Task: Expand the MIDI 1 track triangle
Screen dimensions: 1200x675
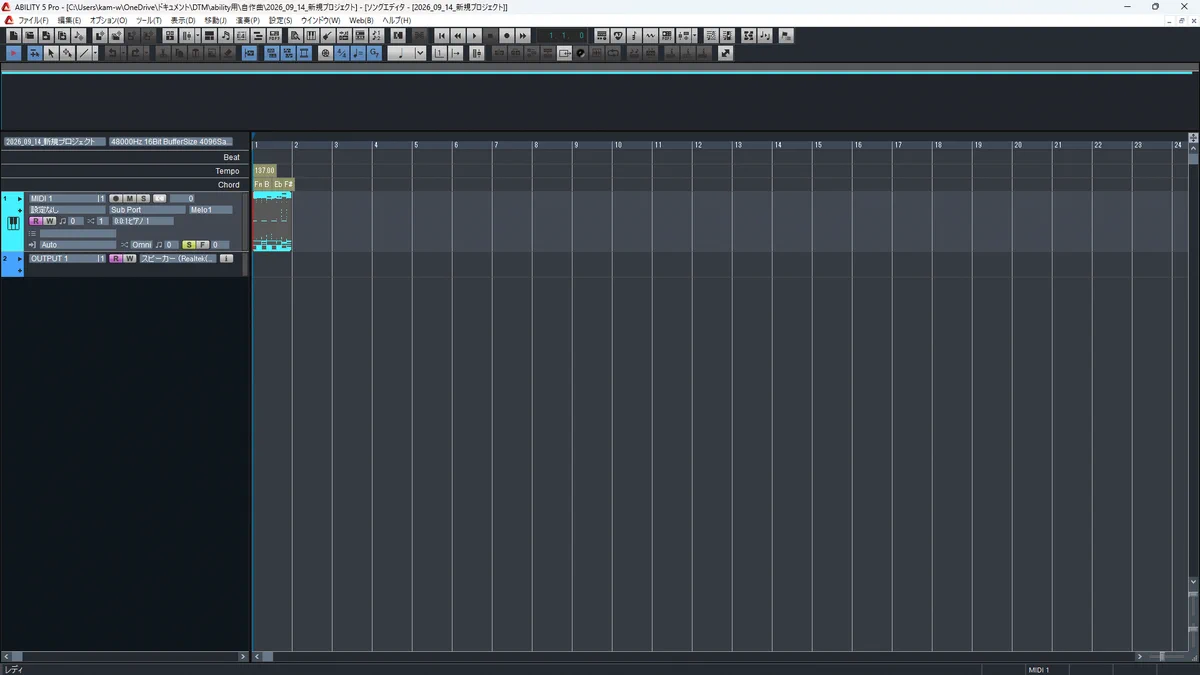Action: click(19, 198)
